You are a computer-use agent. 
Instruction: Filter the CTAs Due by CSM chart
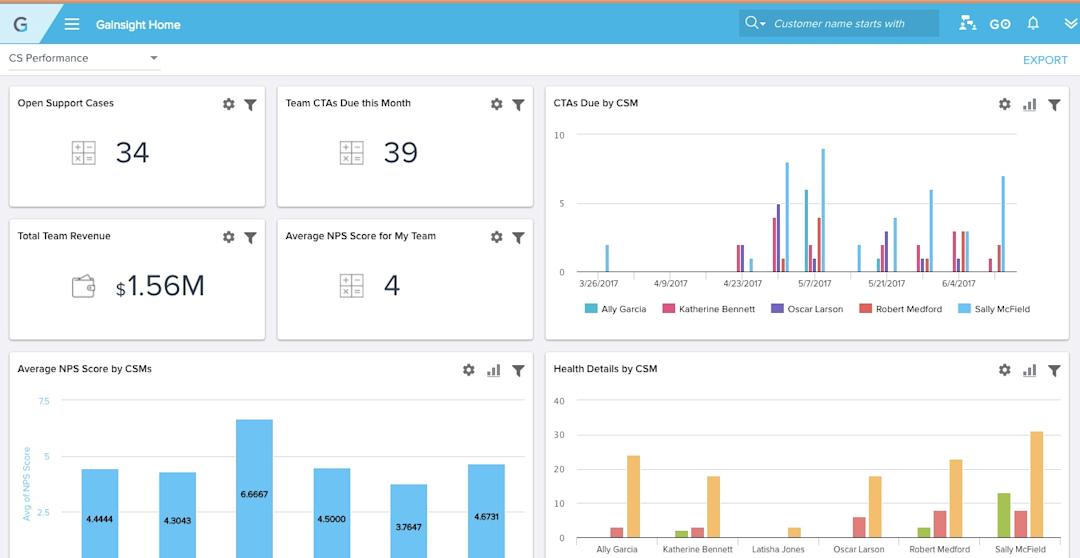point(1054,105)
